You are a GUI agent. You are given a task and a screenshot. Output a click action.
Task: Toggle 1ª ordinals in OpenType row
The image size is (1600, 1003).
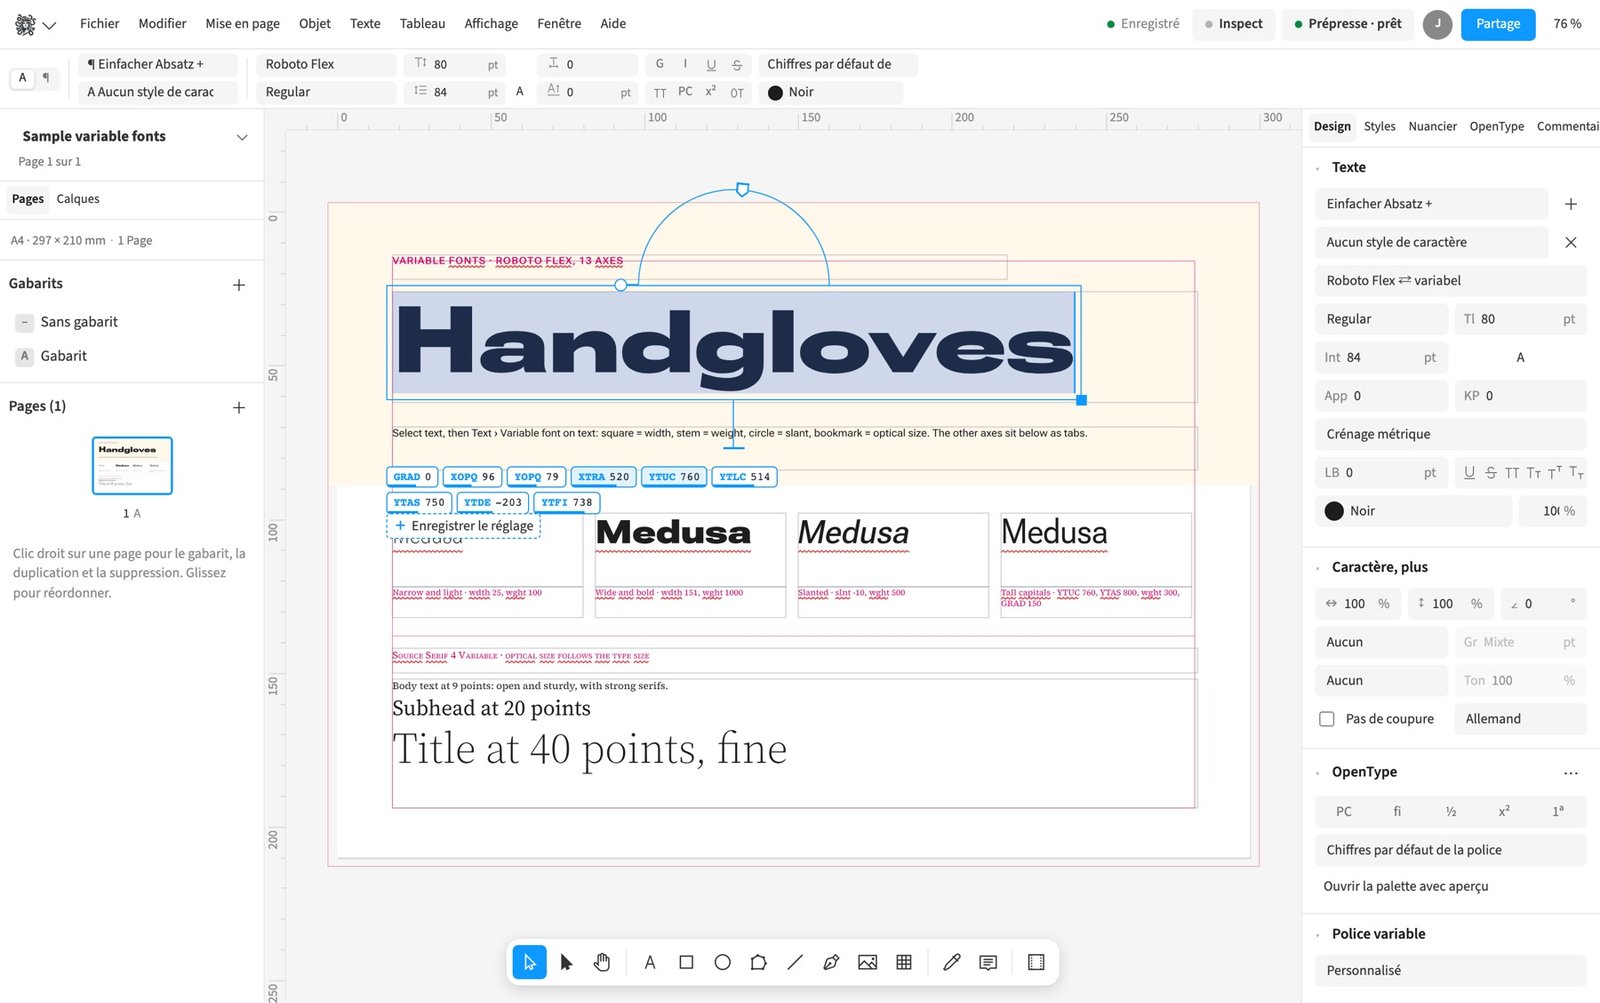tap(1558, 811)
